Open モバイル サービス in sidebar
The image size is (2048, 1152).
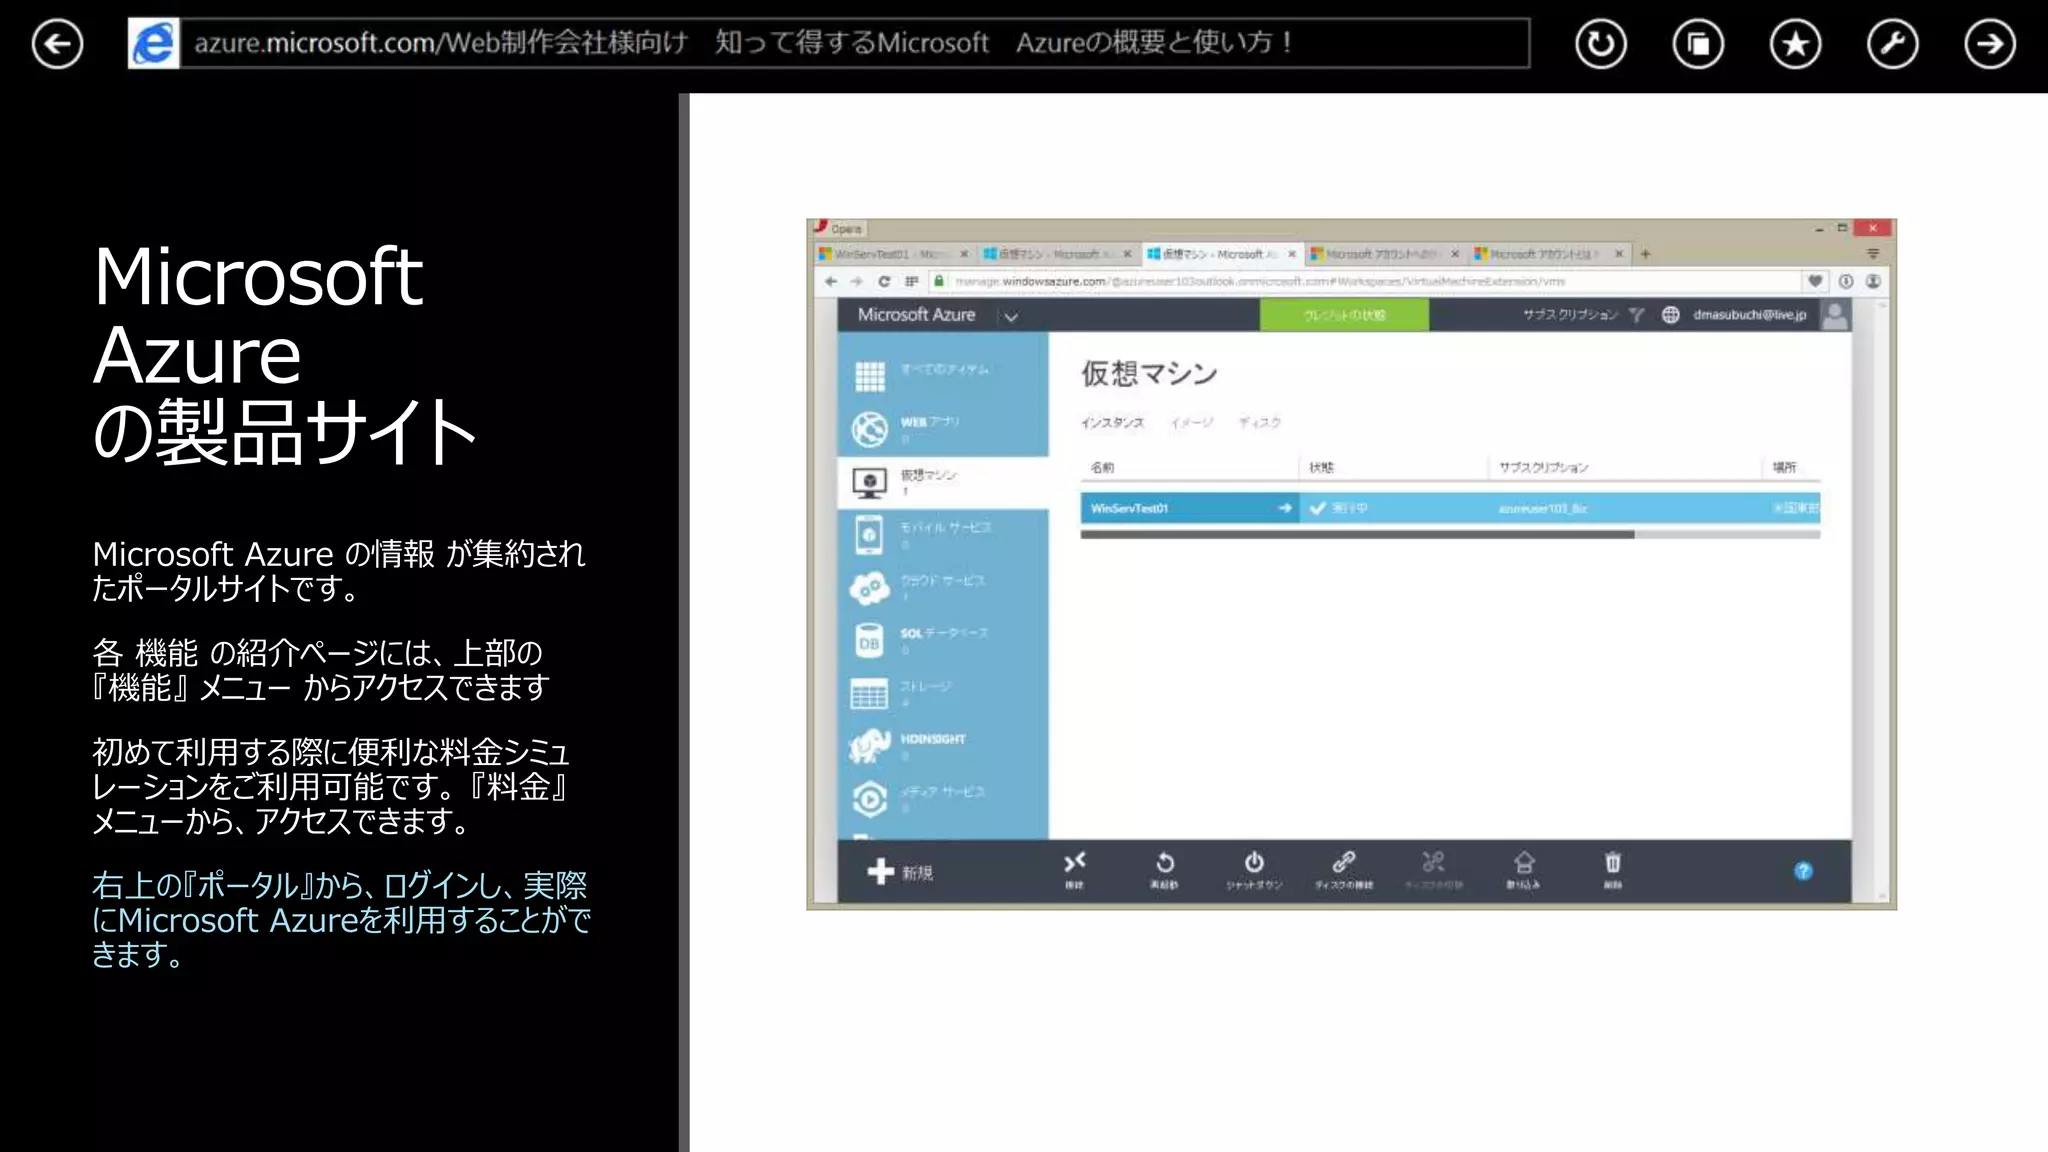pyautogui.click(x=942, y=534)
